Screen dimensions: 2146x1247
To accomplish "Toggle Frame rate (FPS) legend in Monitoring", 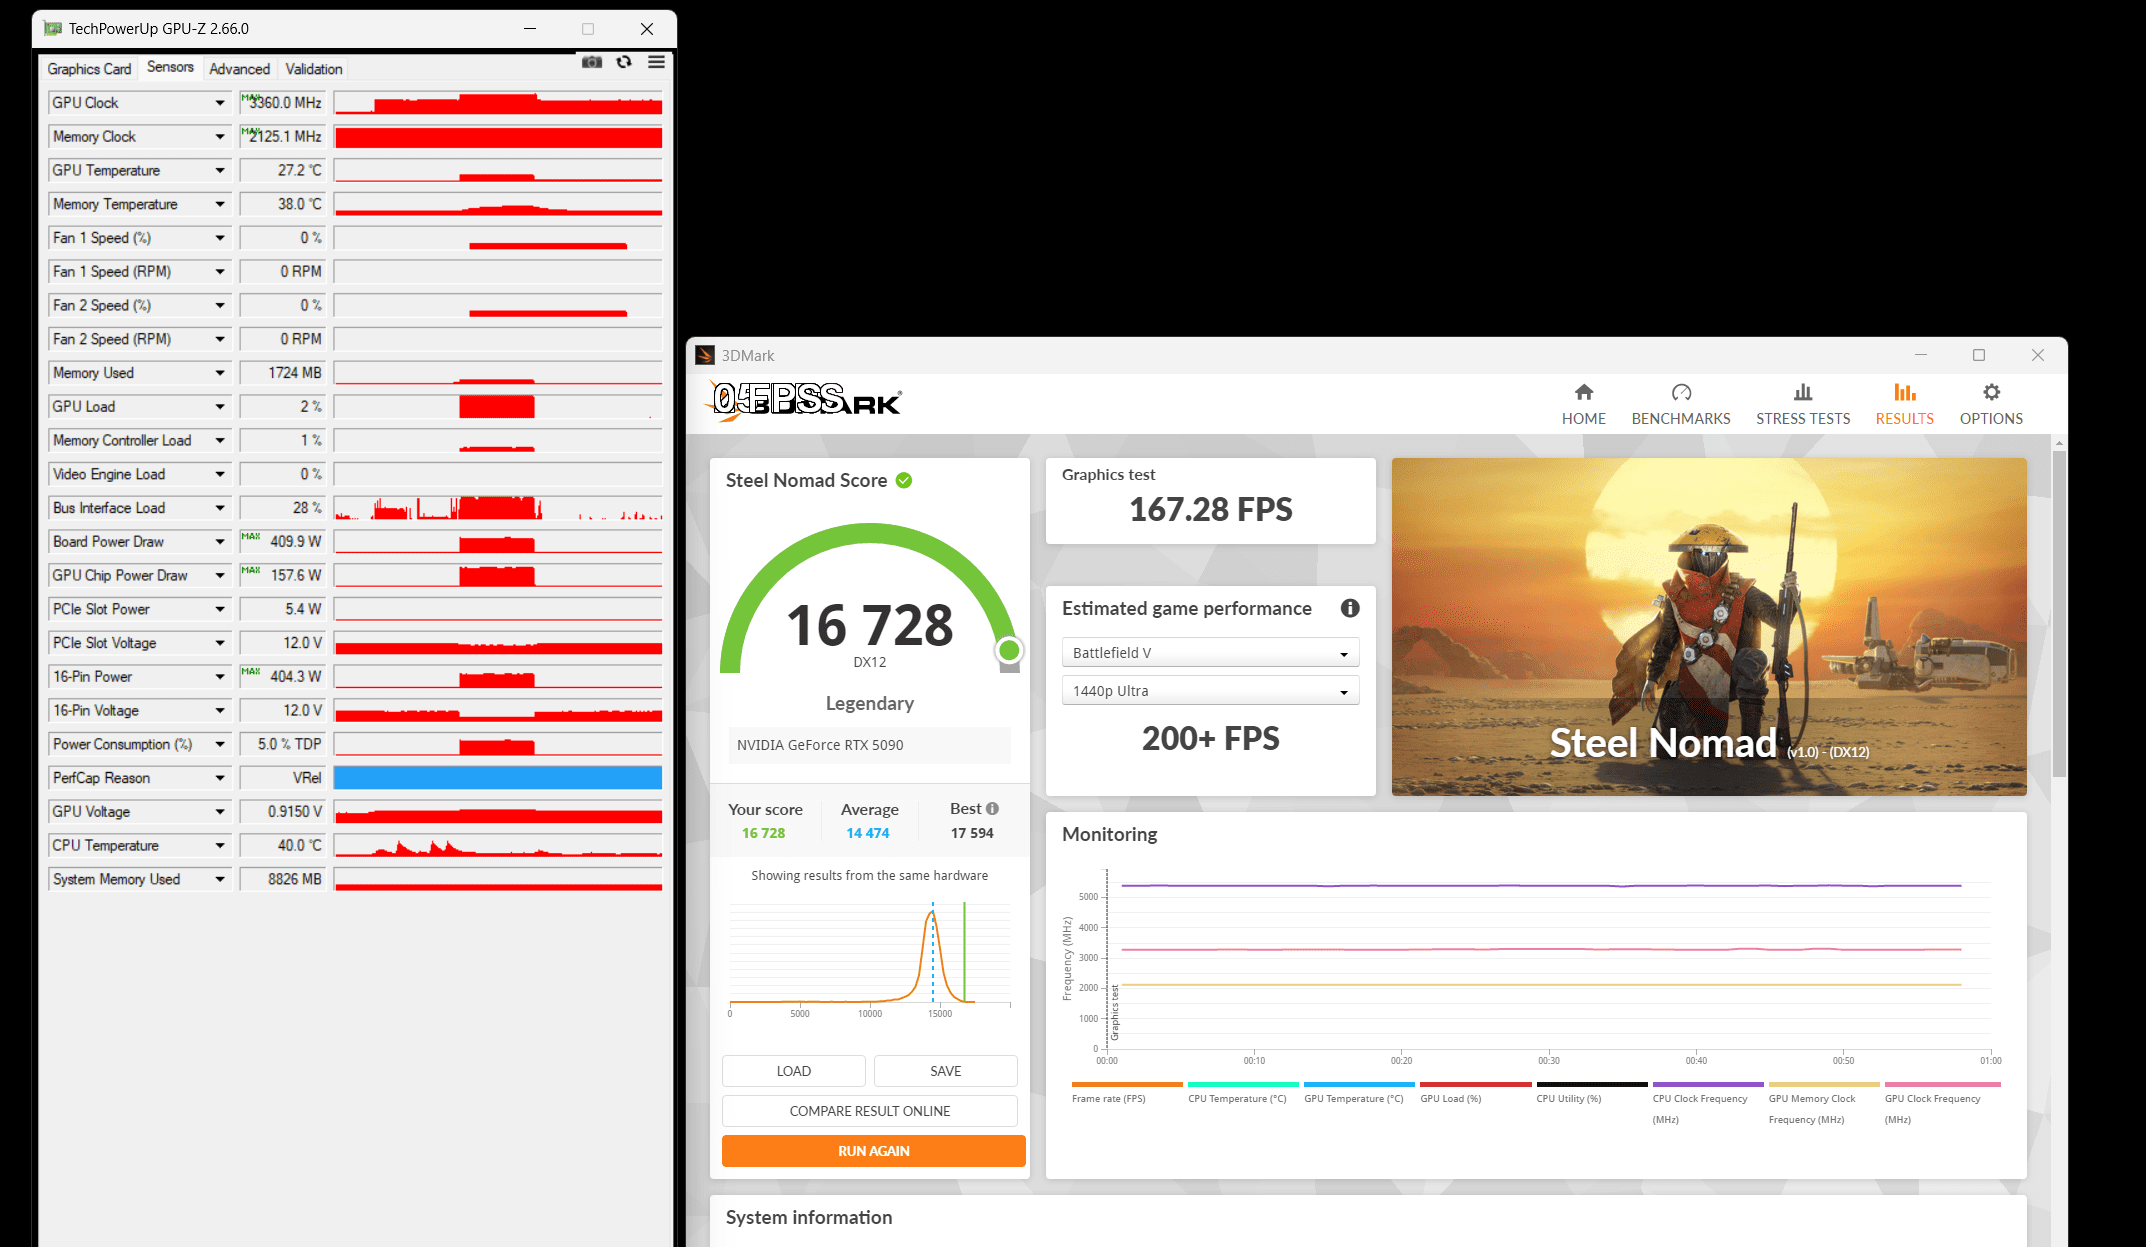I will 1108,1098.
